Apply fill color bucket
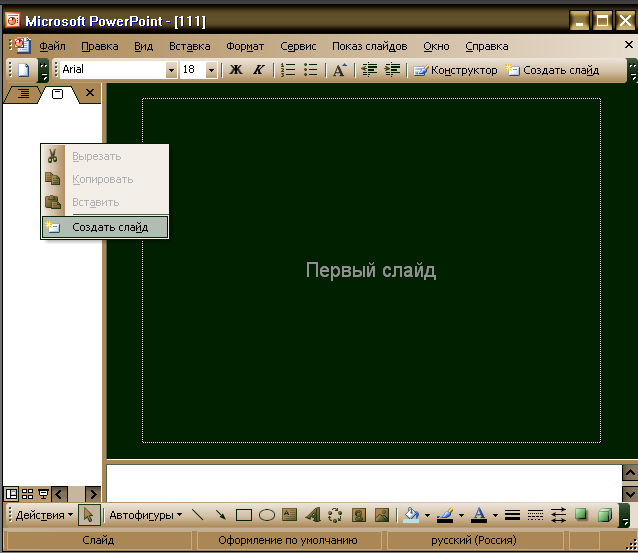The width and height of the screenshot is (638, 553). (411, 515)
